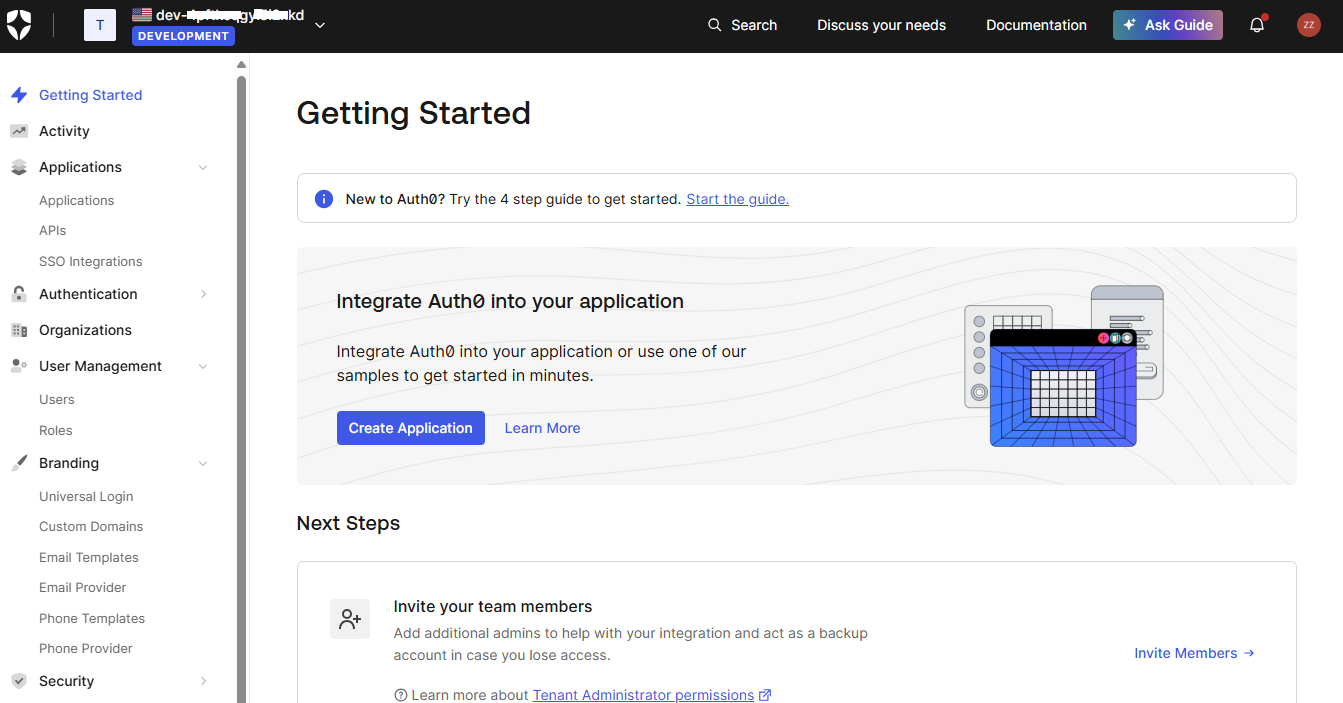Select APIs in the sidebar
The width and height of the screenshot is (1343, 703).
[53, 230]
